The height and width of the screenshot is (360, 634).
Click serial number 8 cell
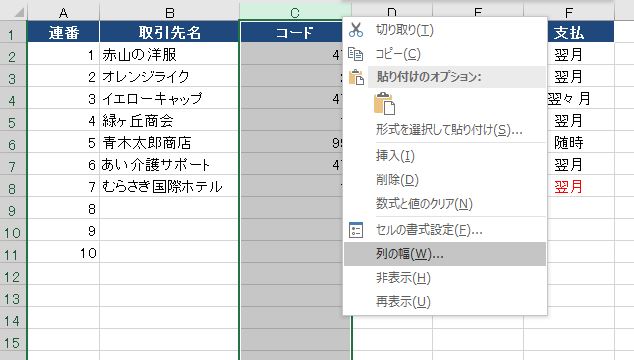tap(63, 209)
